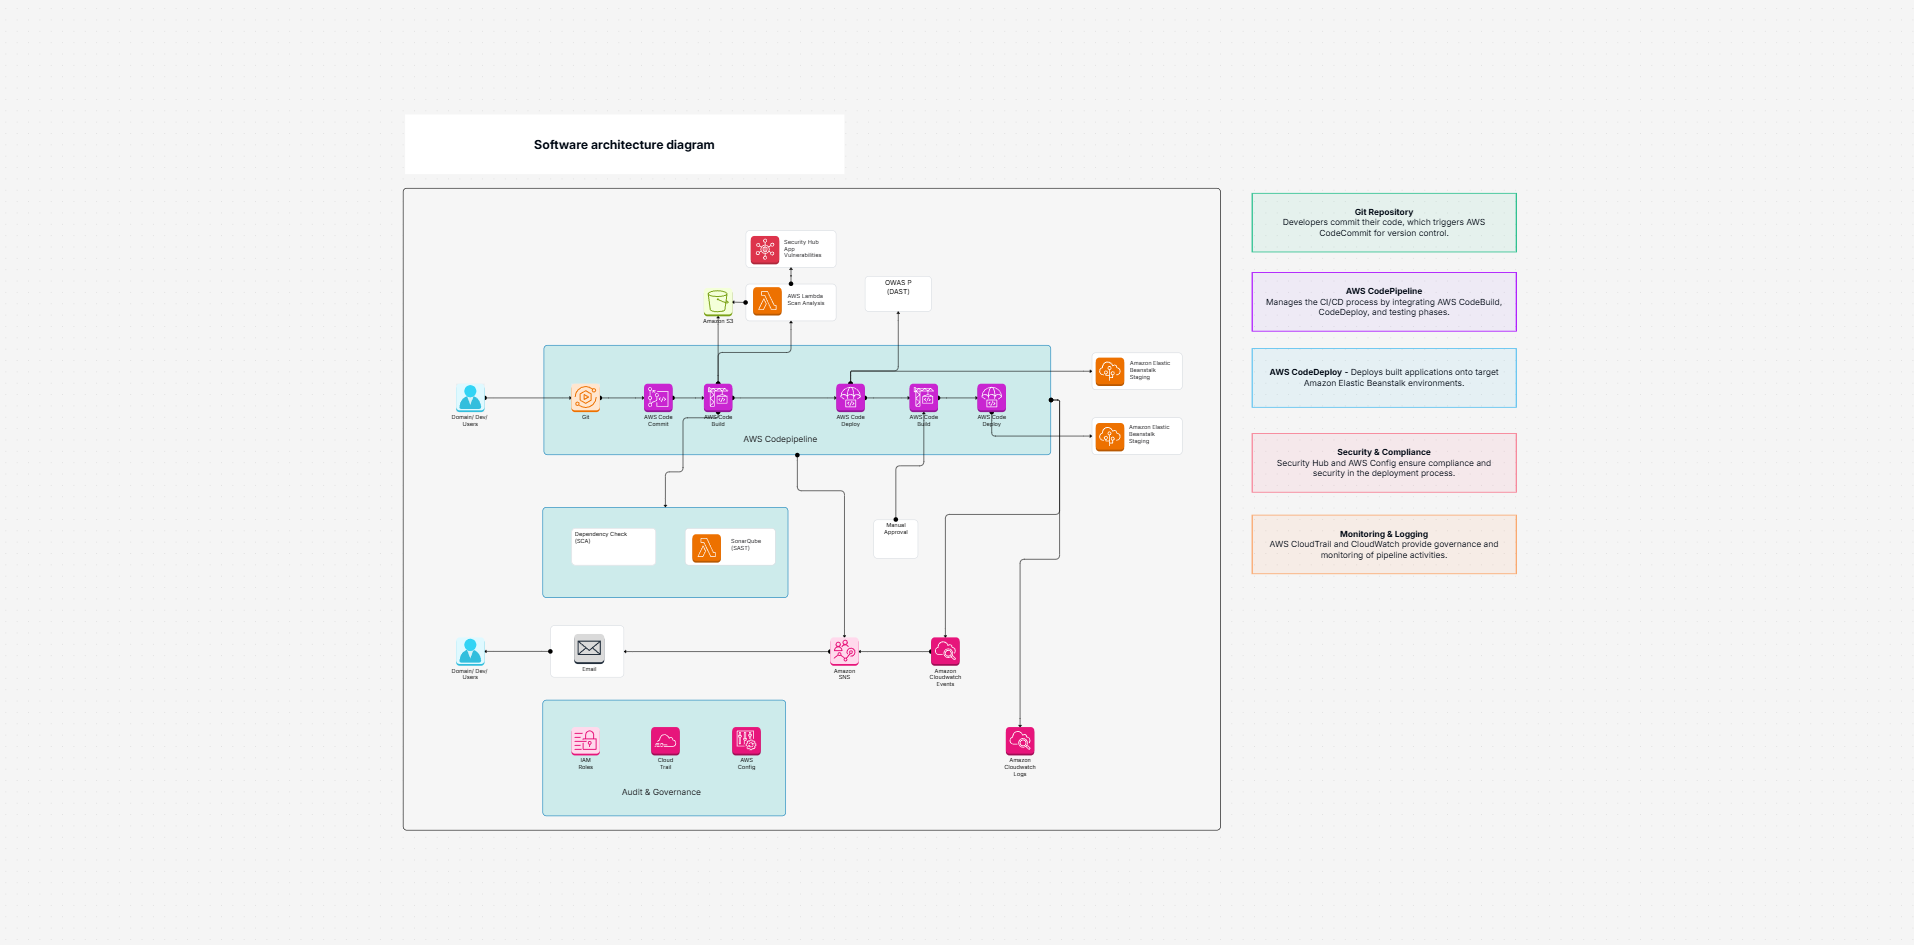Select the 'AWS Codepipeline' container label
Screen dimensions: 1914x945
pyautogui.click(x=780, y=439)
